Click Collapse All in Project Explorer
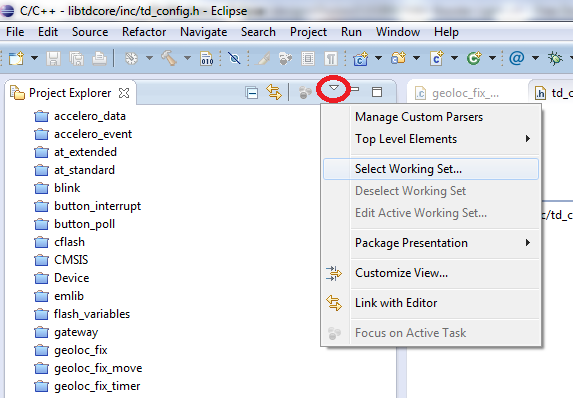Screen dimensions: 573x398 pos(251,92)
